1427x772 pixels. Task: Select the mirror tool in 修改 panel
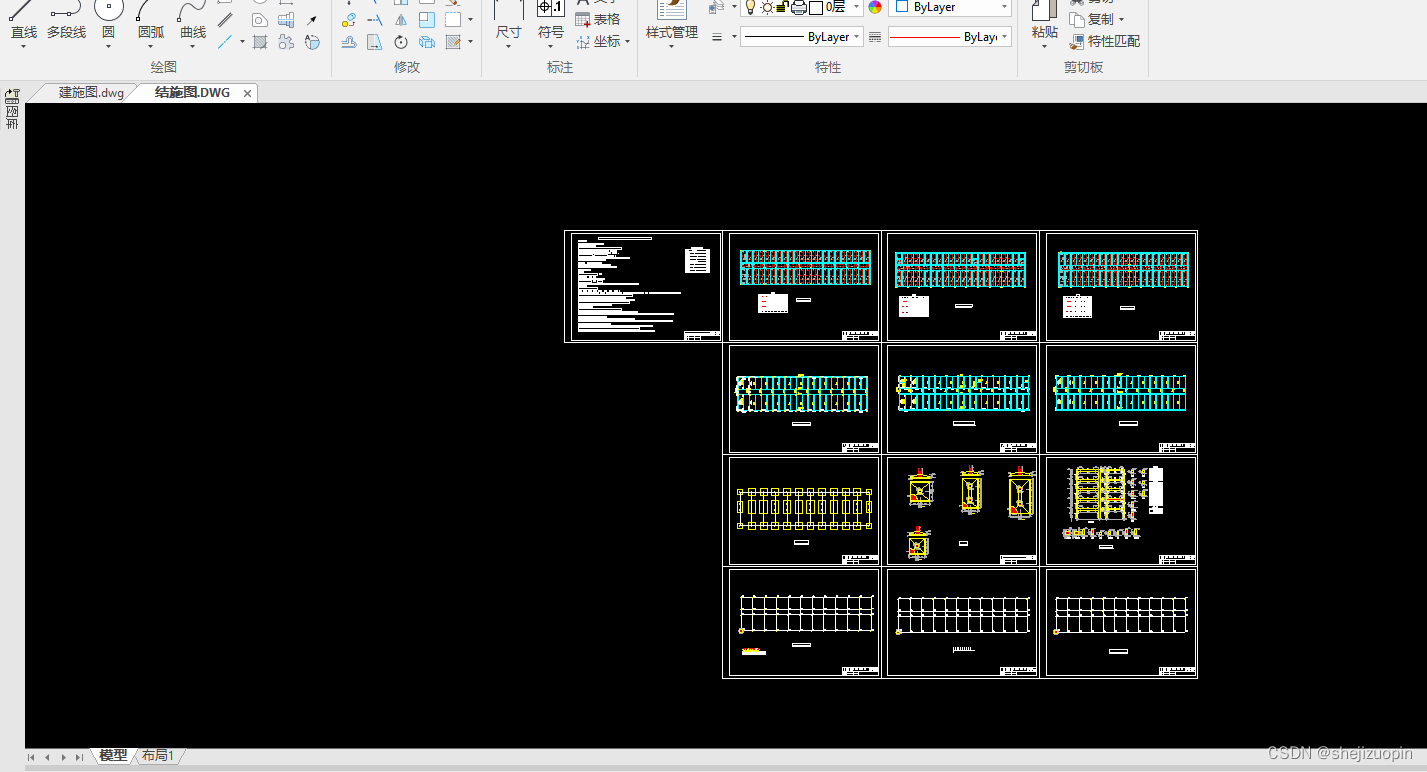(x=401, y=20)
